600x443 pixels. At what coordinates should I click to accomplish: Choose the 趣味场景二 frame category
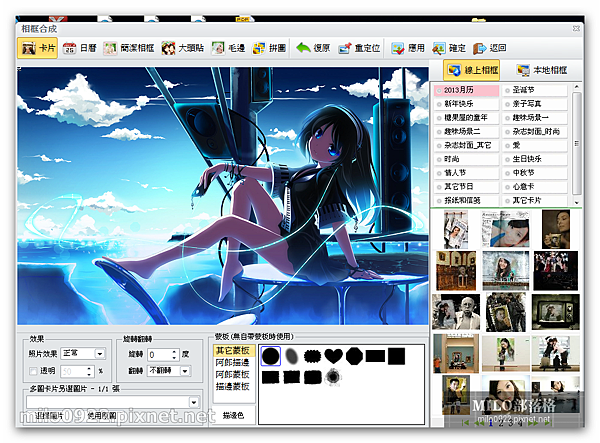point(466,132)
